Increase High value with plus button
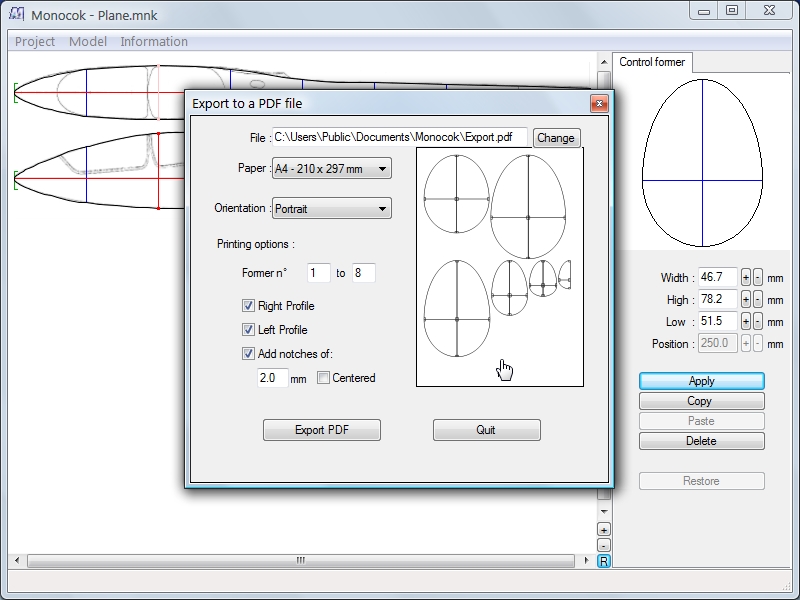This screenshot has height=600, width=800. [745, 299]
